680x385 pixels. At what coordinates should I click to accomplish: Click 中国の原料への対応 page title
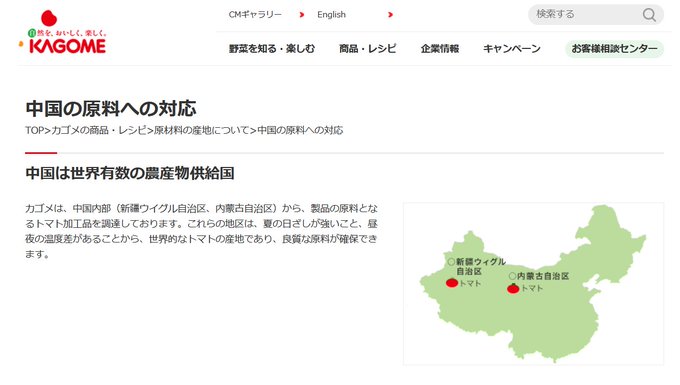[111, 108]
